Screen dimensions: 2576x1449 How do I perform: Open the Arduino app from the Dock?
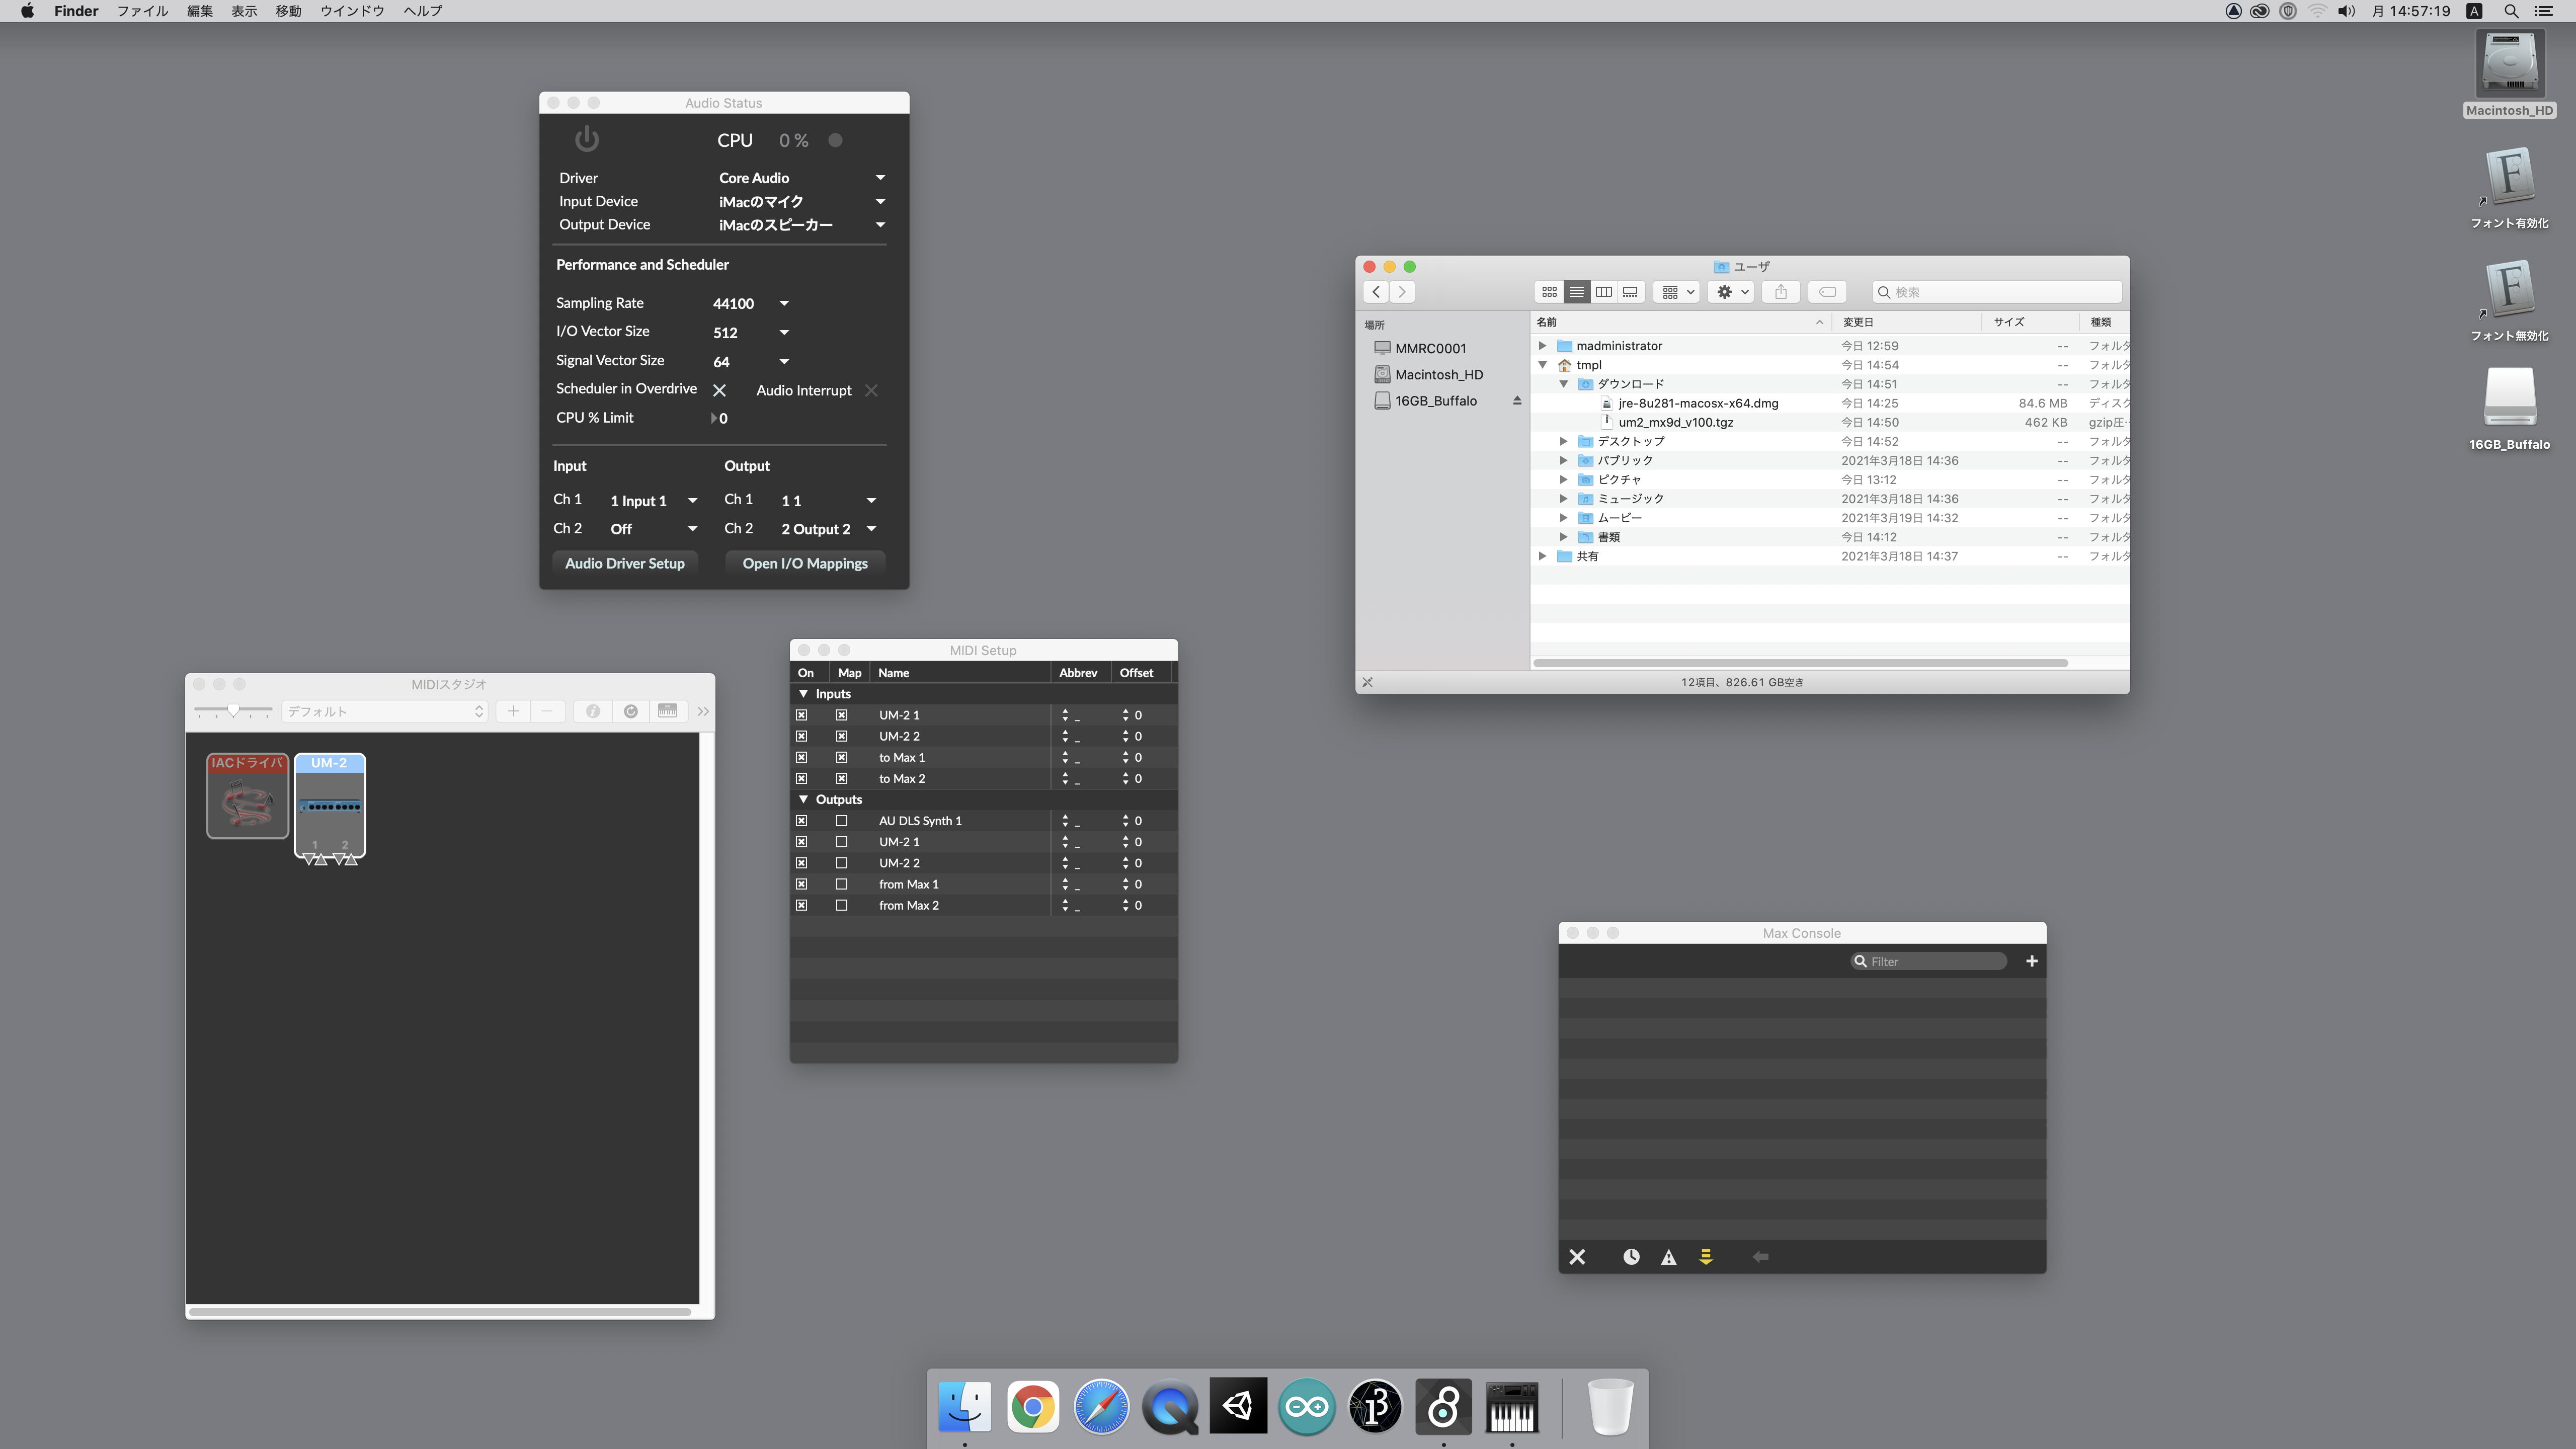(x=1306, y=1407)
